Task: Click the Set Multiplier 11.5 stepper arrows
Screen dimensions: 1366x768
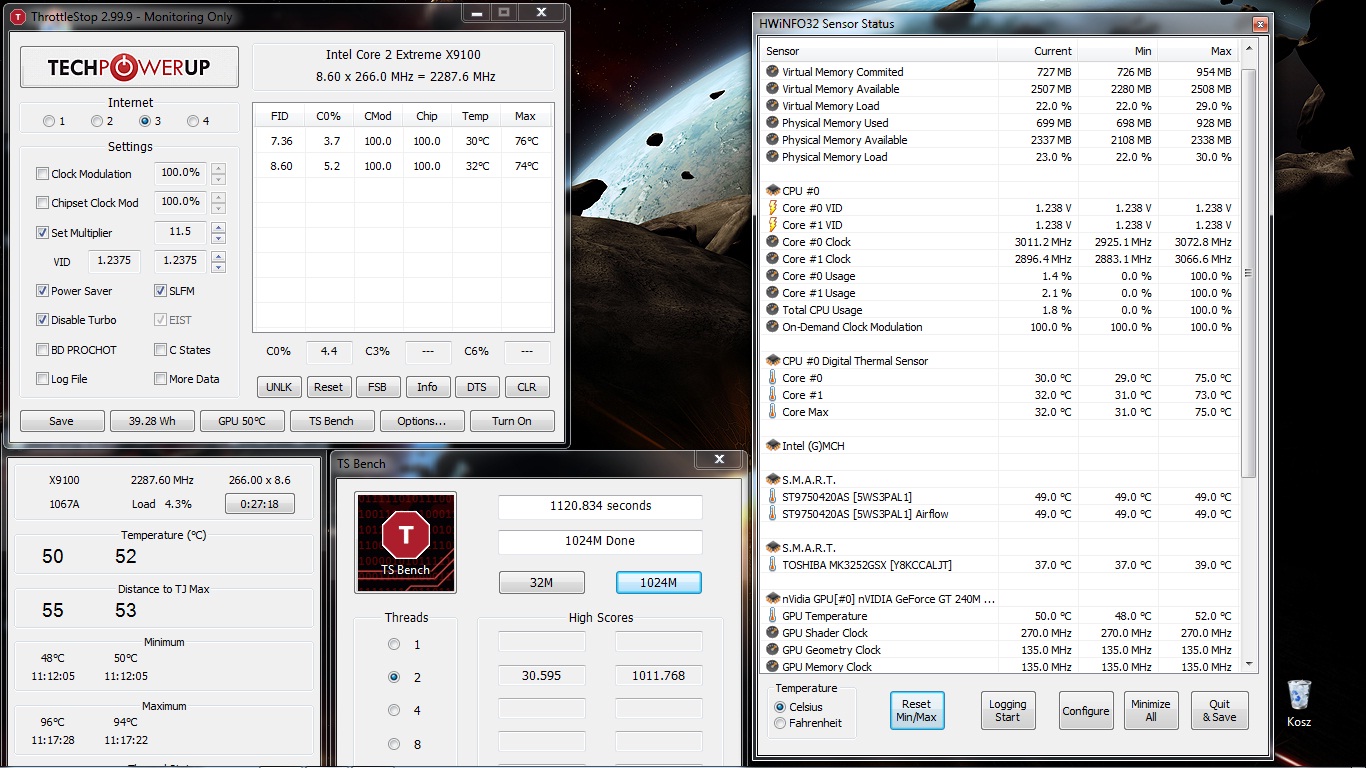Action: point(218,233)
